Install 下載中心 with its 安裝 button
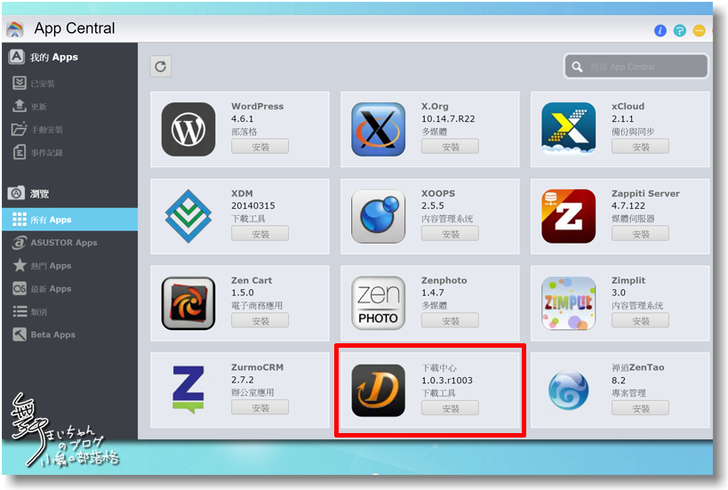 coord(450,408)
